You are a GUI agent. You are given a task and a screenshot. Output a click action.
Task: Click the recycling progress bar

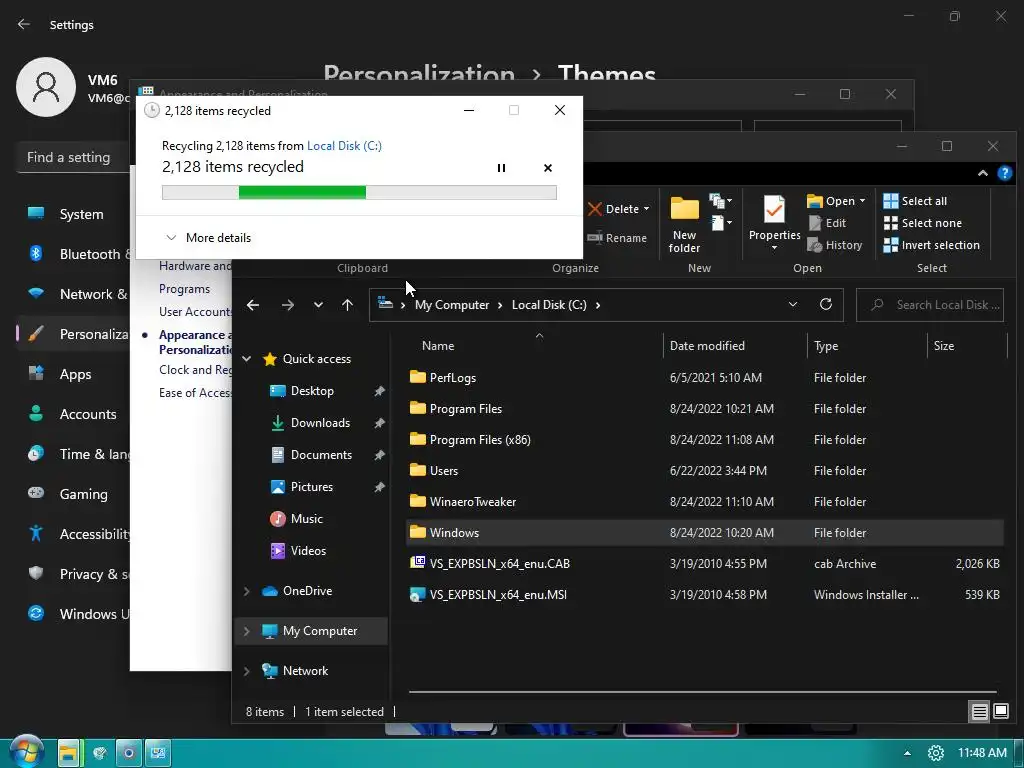coord(359,192)
